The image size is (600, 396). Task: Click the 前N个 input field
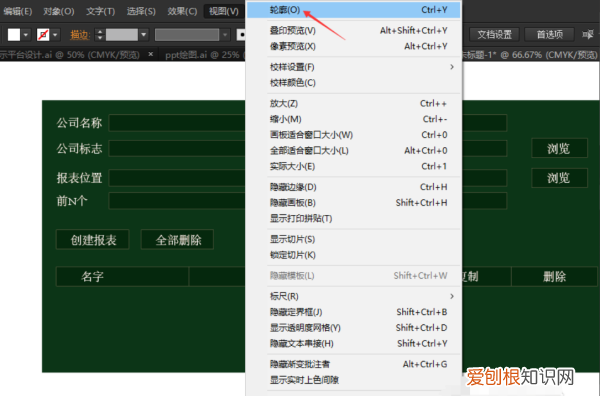tap(308, 201)
